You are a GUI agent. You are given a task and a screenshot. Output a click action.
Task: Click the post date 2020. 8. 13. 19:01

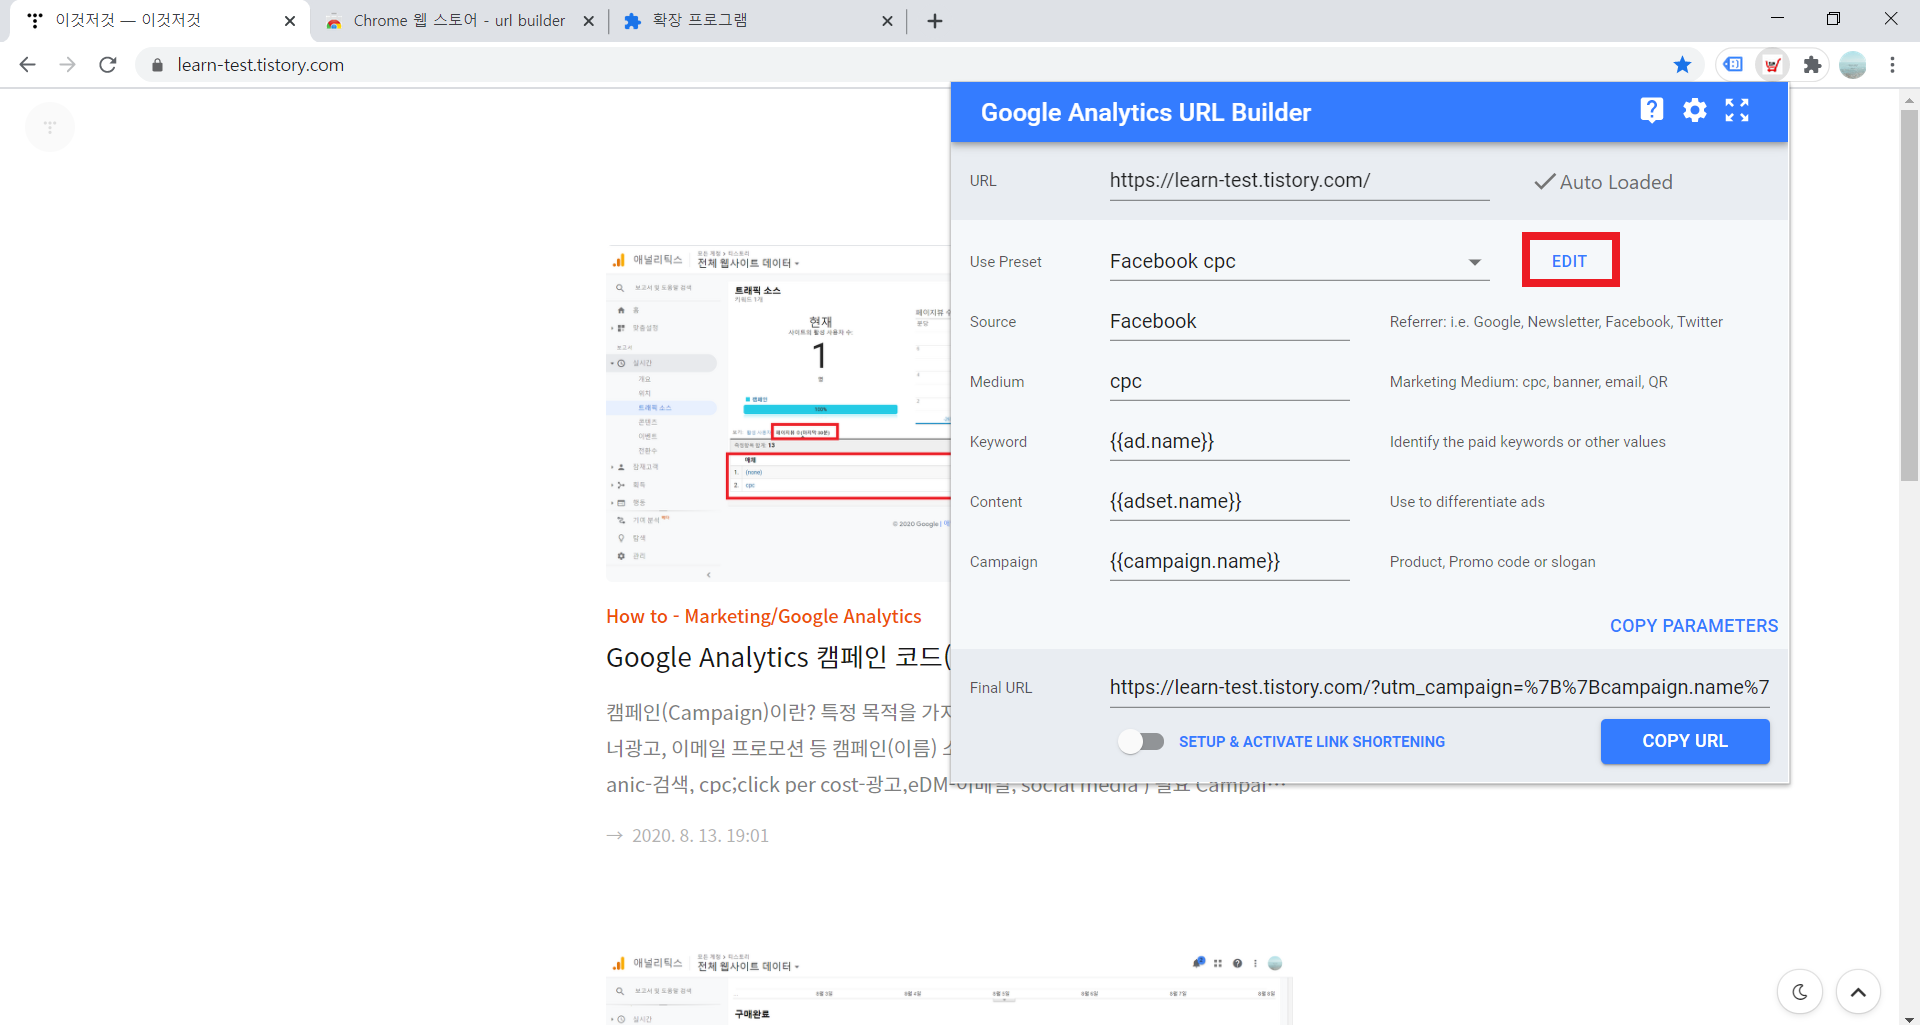click(700, 836)
